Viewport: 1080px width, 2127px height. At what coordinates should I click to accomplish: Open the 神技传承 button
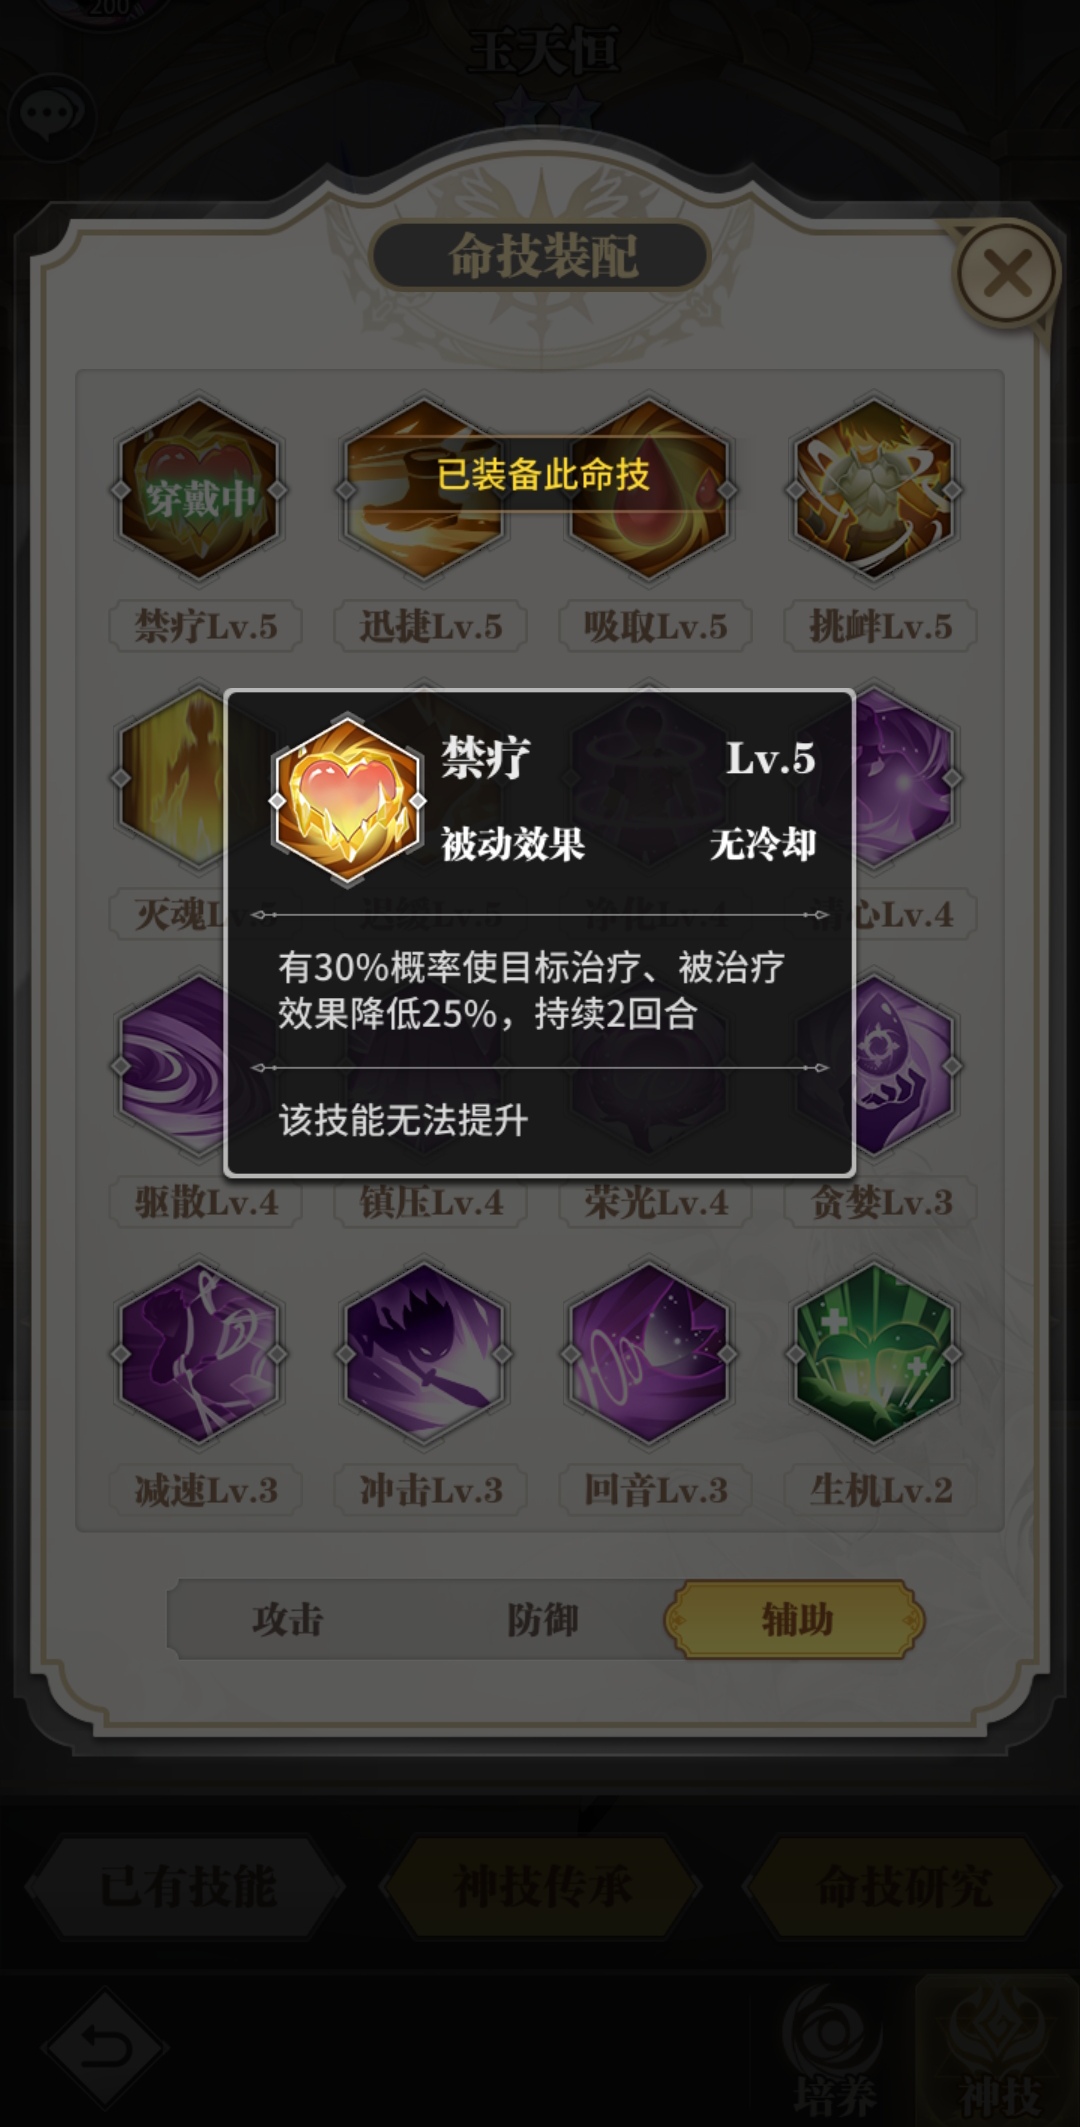[543, 1887]
